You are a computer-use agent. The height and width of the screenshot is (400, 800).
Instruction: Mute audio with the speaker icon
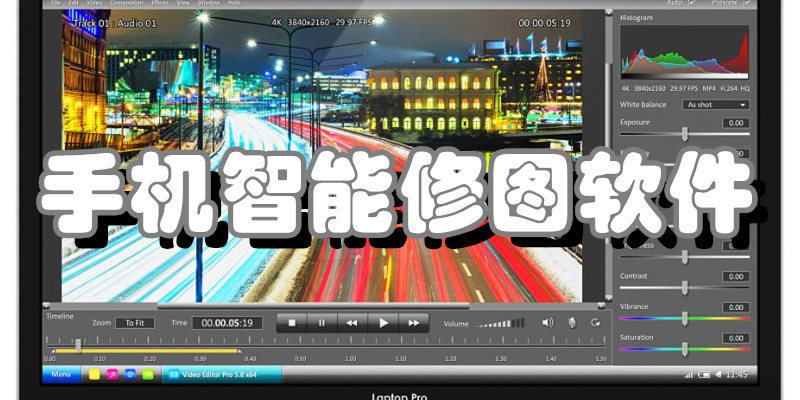pyautogui.click(x=547, y=323)
